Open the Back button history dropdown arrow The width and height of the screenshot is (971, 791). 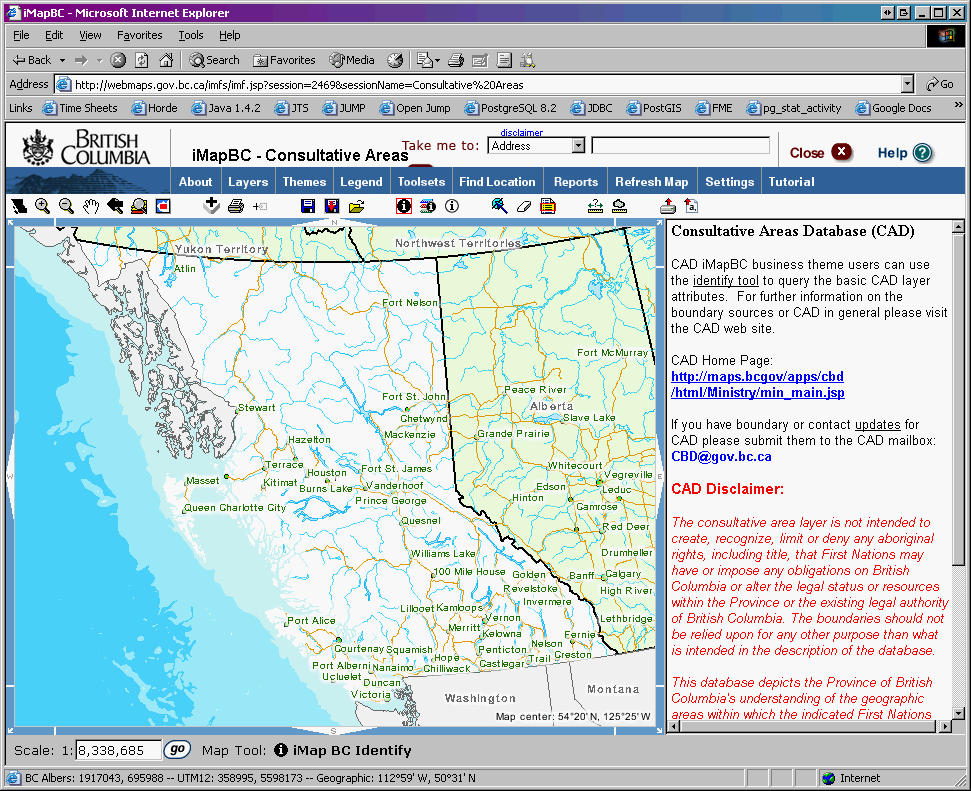(62, 60)
